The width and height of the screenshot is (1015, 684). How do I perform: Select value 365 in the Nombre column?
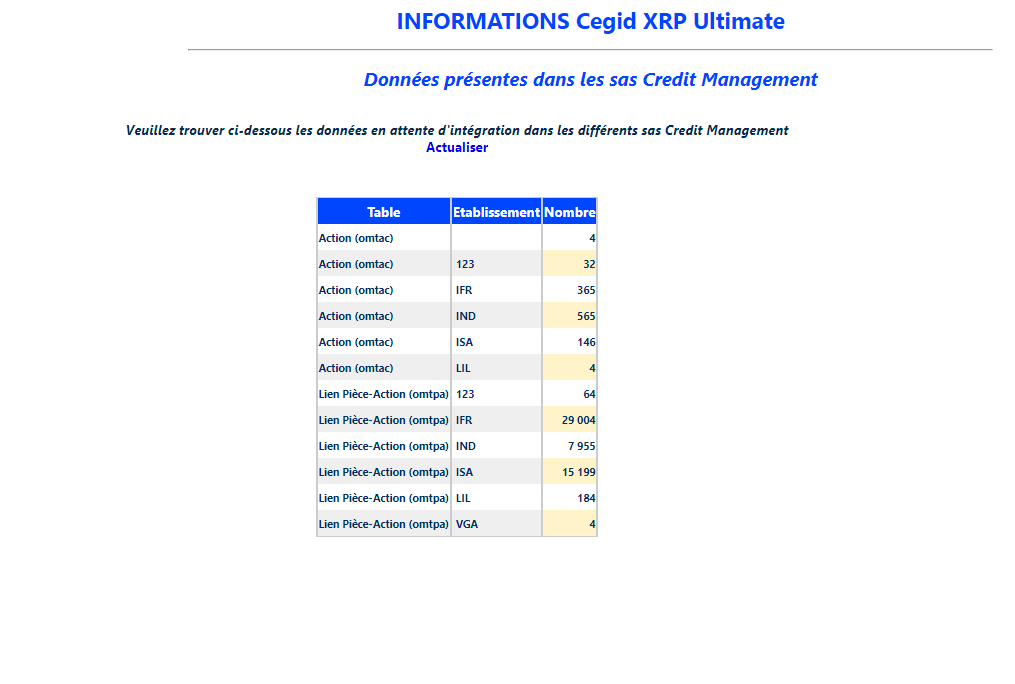[570, 290]
